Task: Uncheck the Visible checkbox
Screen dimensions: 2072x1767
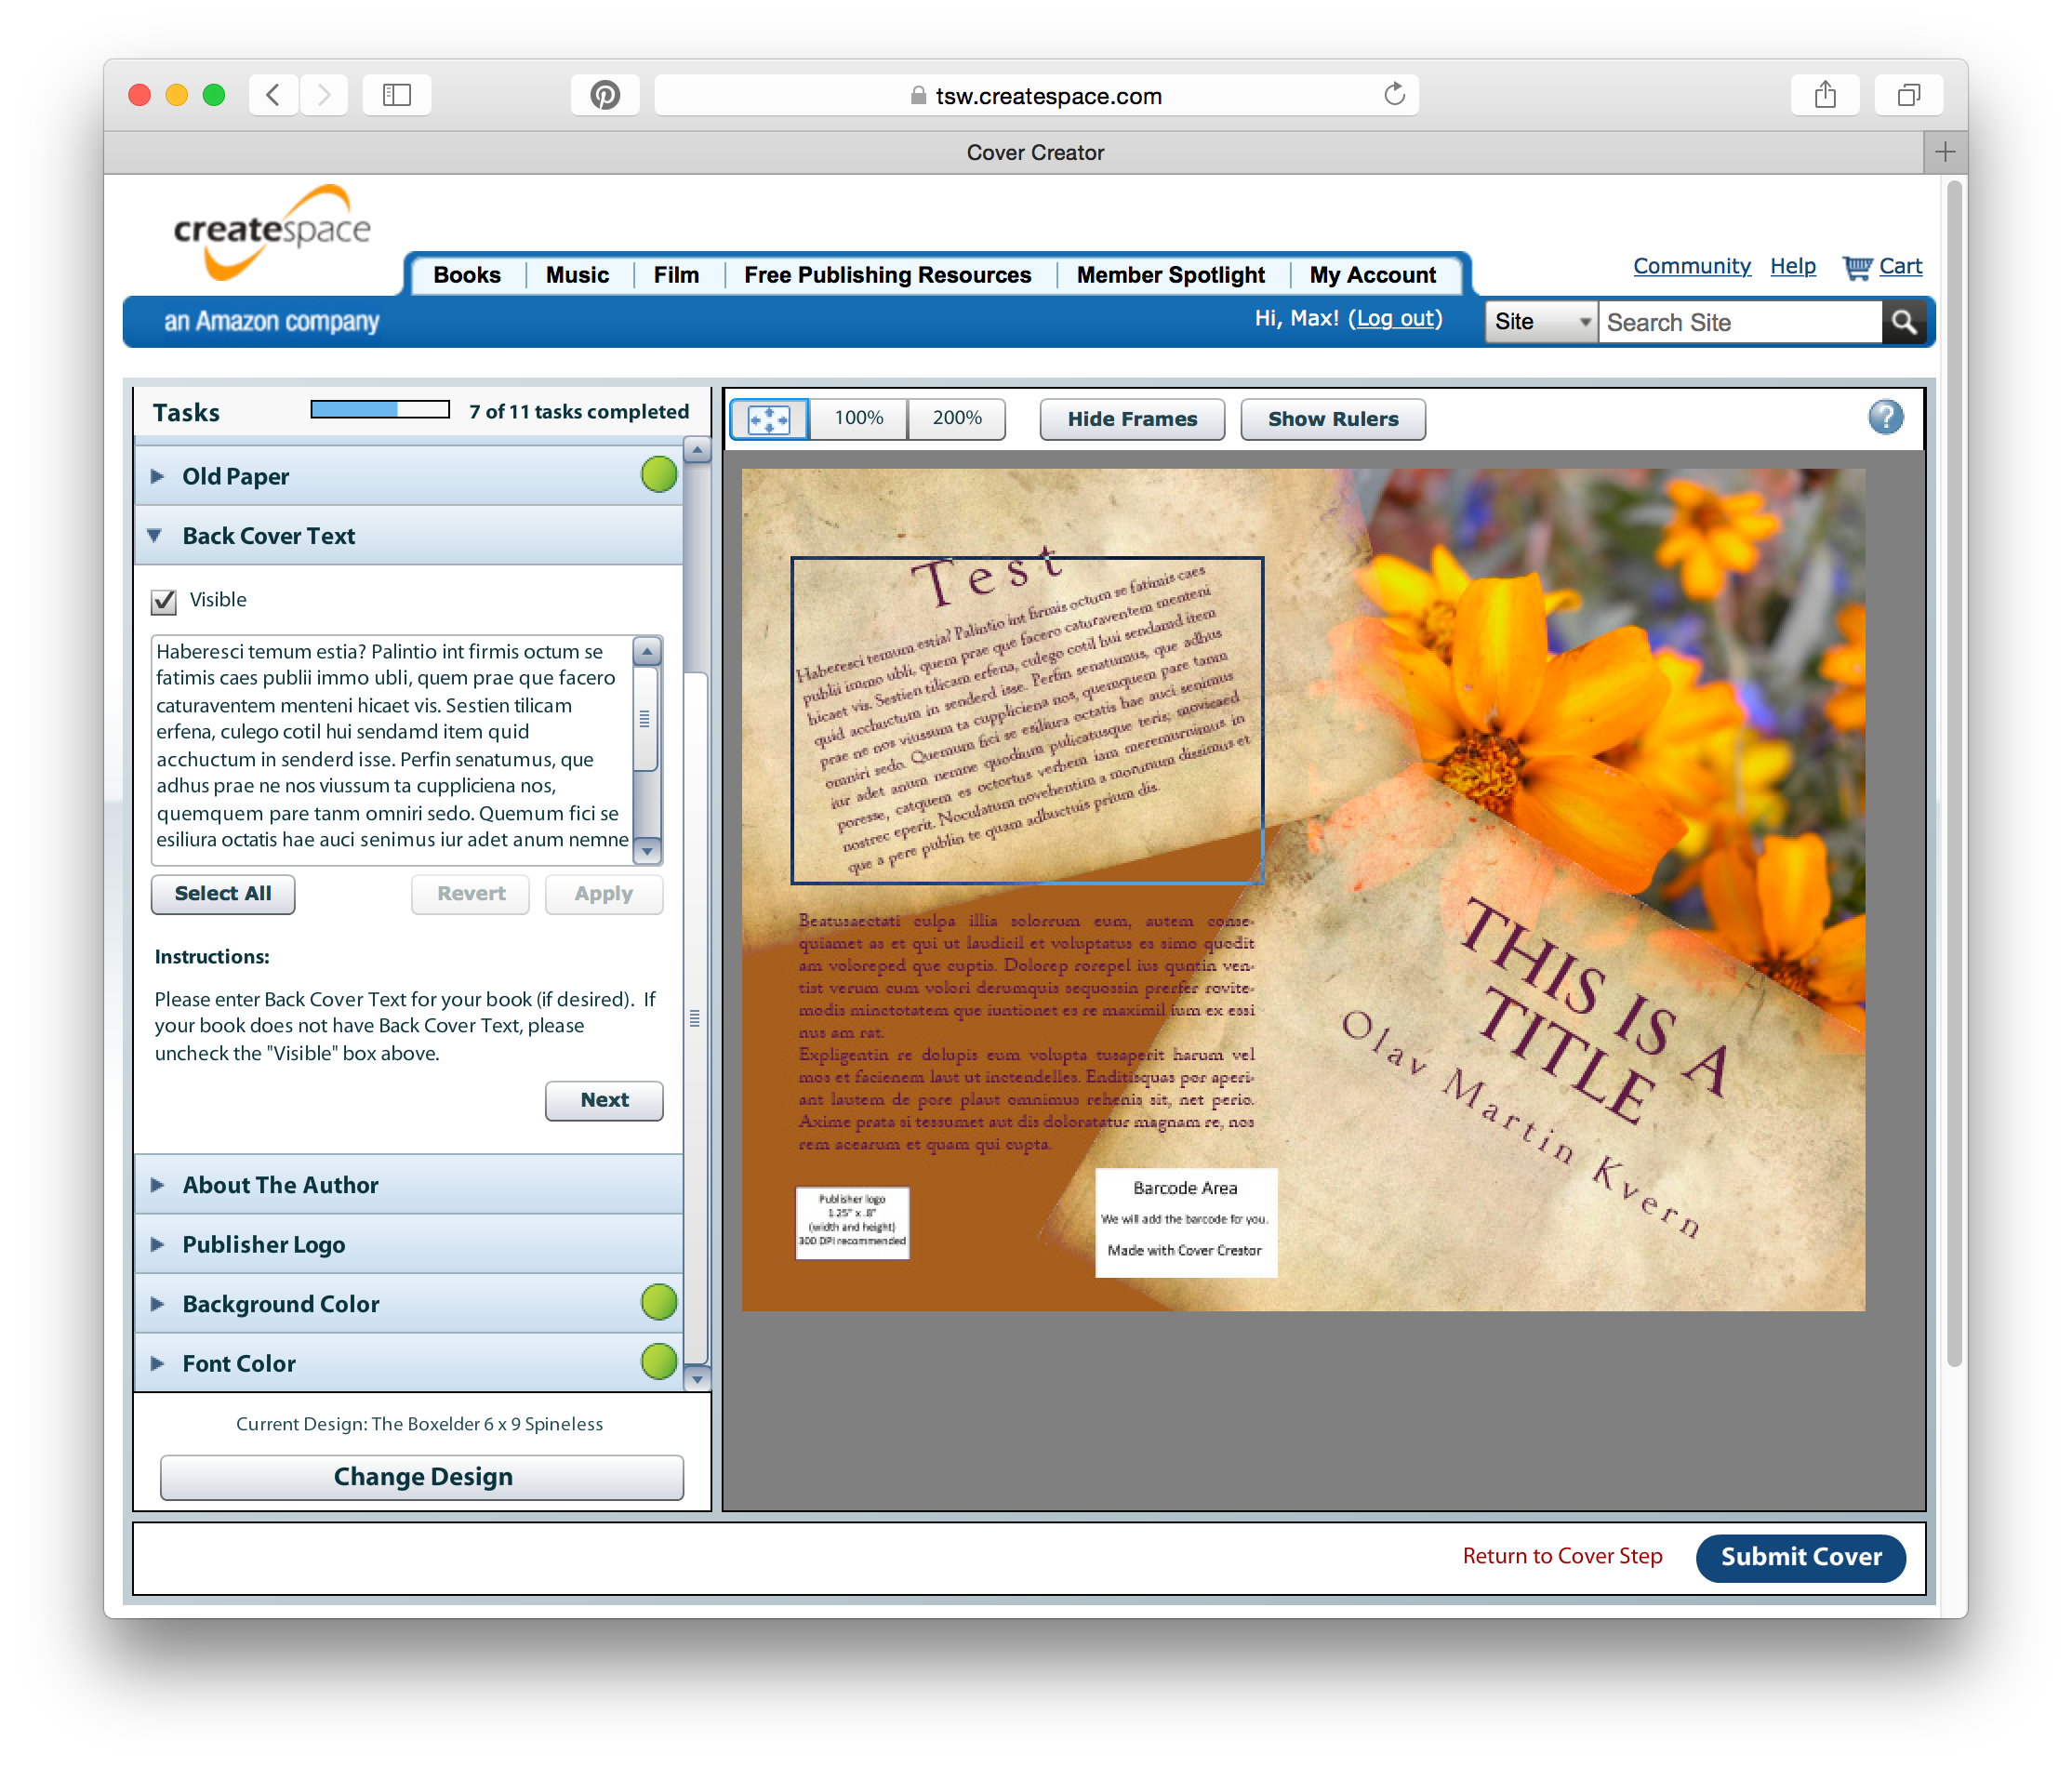Action: point(164,601)
